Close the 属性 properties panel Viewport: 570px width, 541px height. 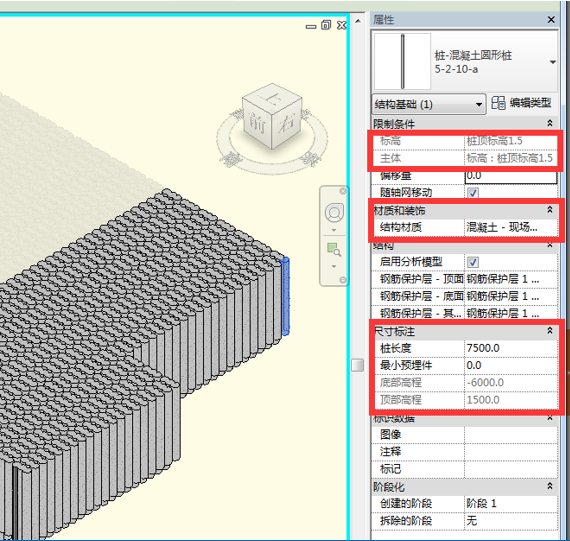pyautogui.click(x=551, y=20)
